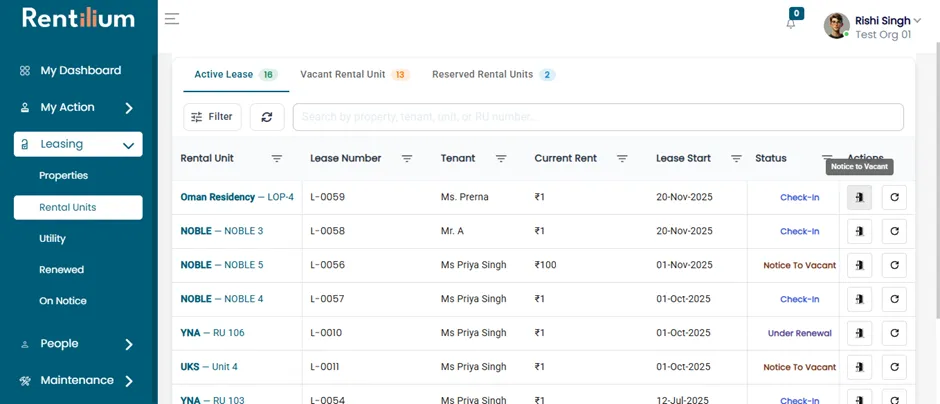Click Notice to Vacant icon for L-0056
The height and width of the screenshot is (404, 940).
pyautogui.click(x=860, y=265)
